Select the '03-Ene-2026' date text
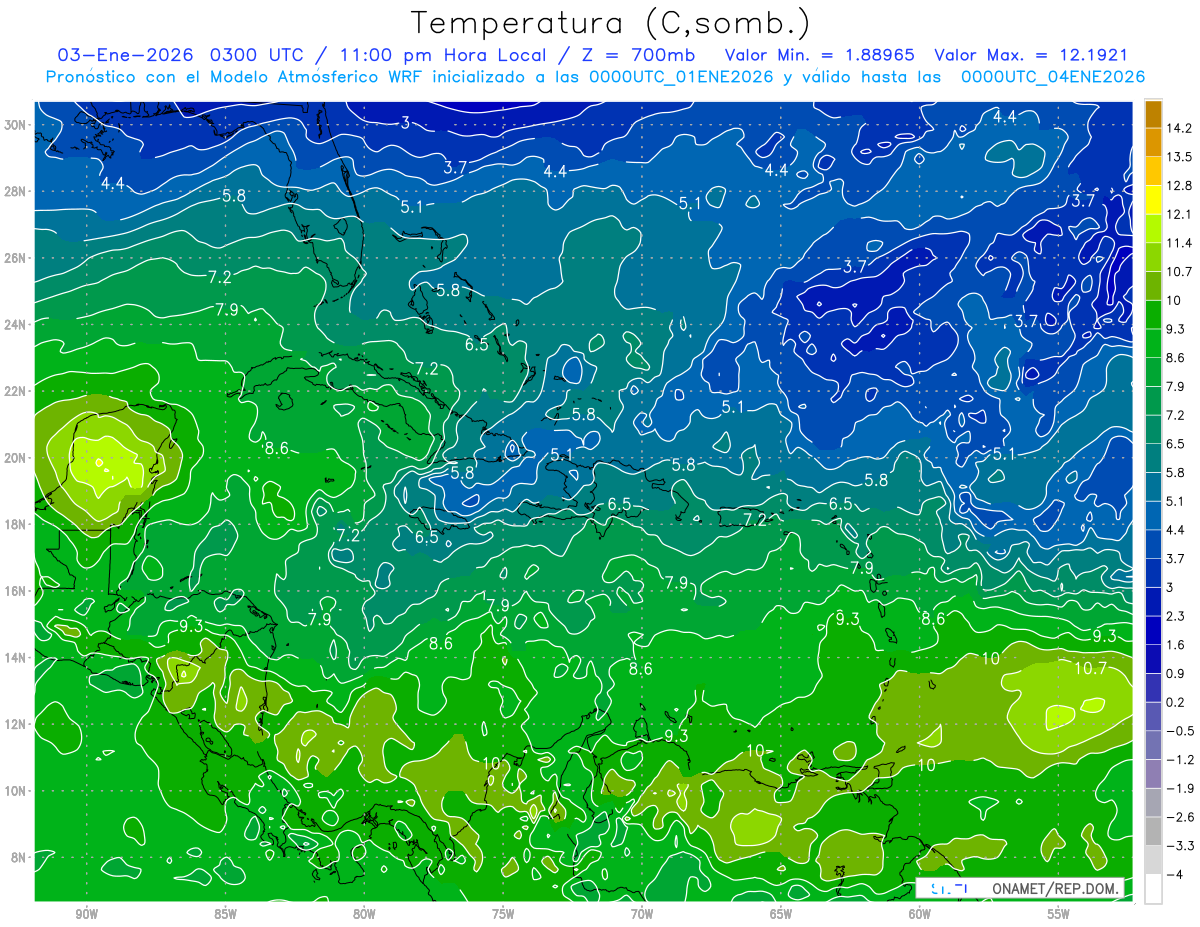 [x=126, y=55]
